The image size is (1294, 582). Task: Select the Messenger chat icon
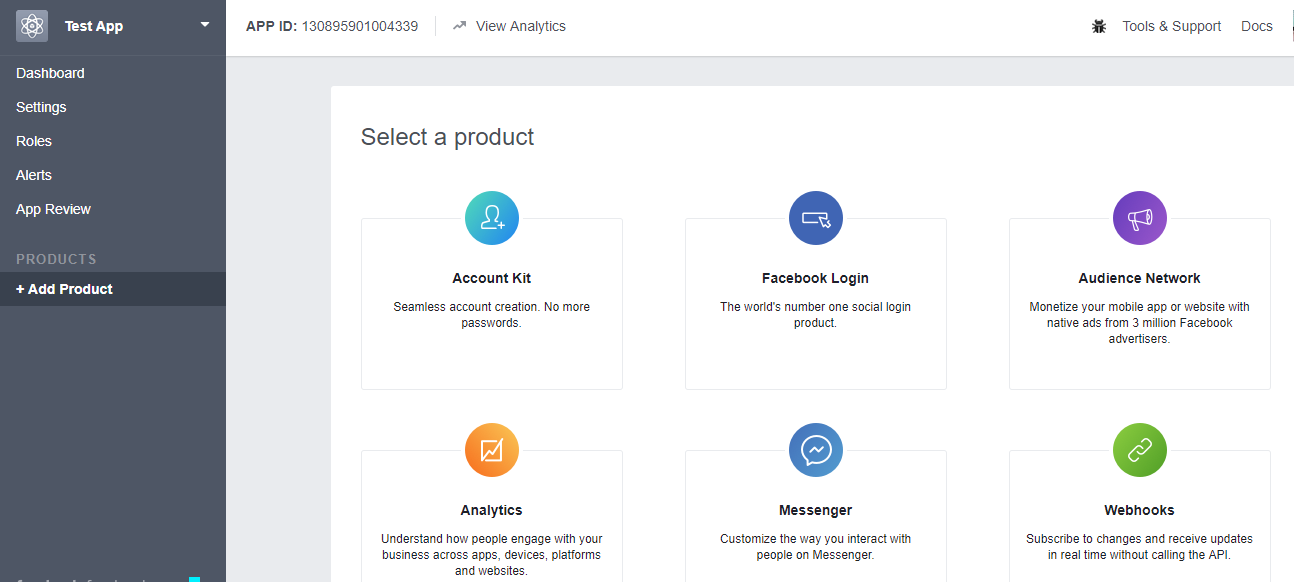point(816,450)
